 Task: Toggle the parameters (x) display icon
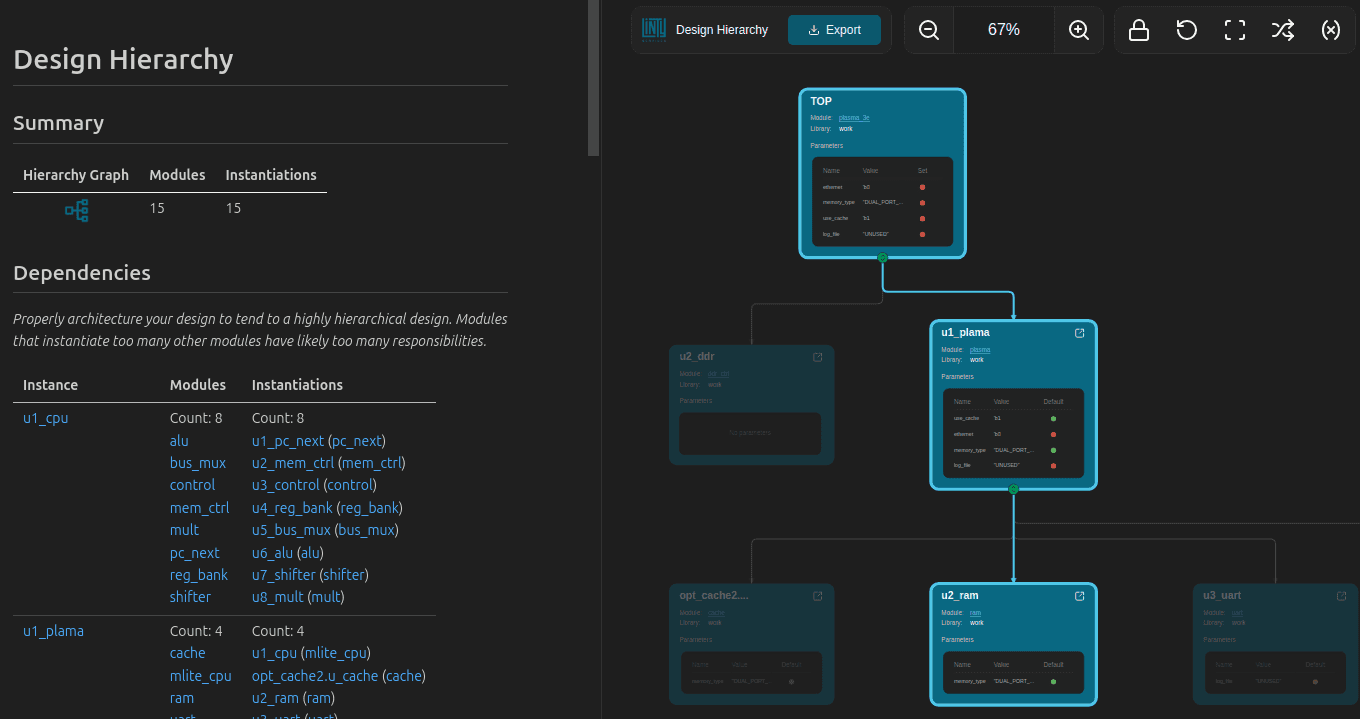pos(1331,30)
